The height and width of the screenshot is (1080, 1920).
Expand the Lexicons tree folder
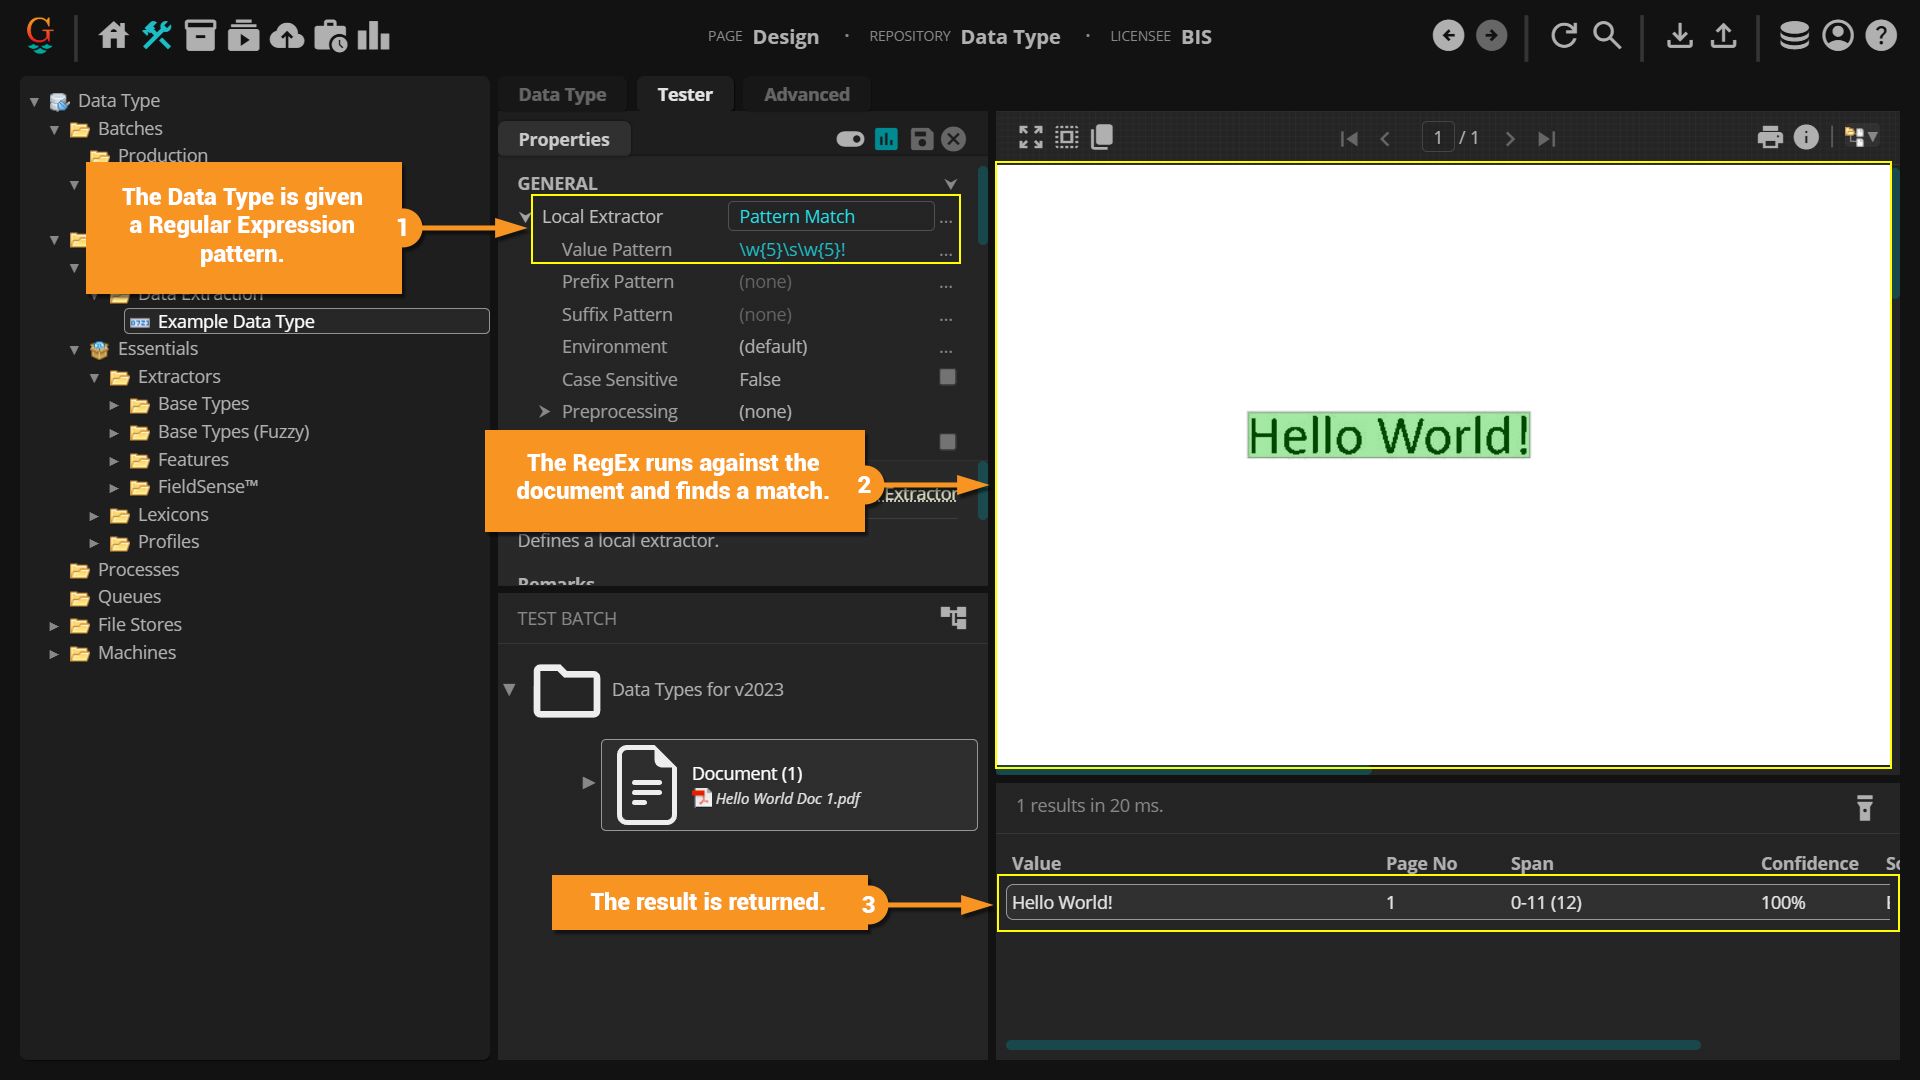(x=94, y=516)
